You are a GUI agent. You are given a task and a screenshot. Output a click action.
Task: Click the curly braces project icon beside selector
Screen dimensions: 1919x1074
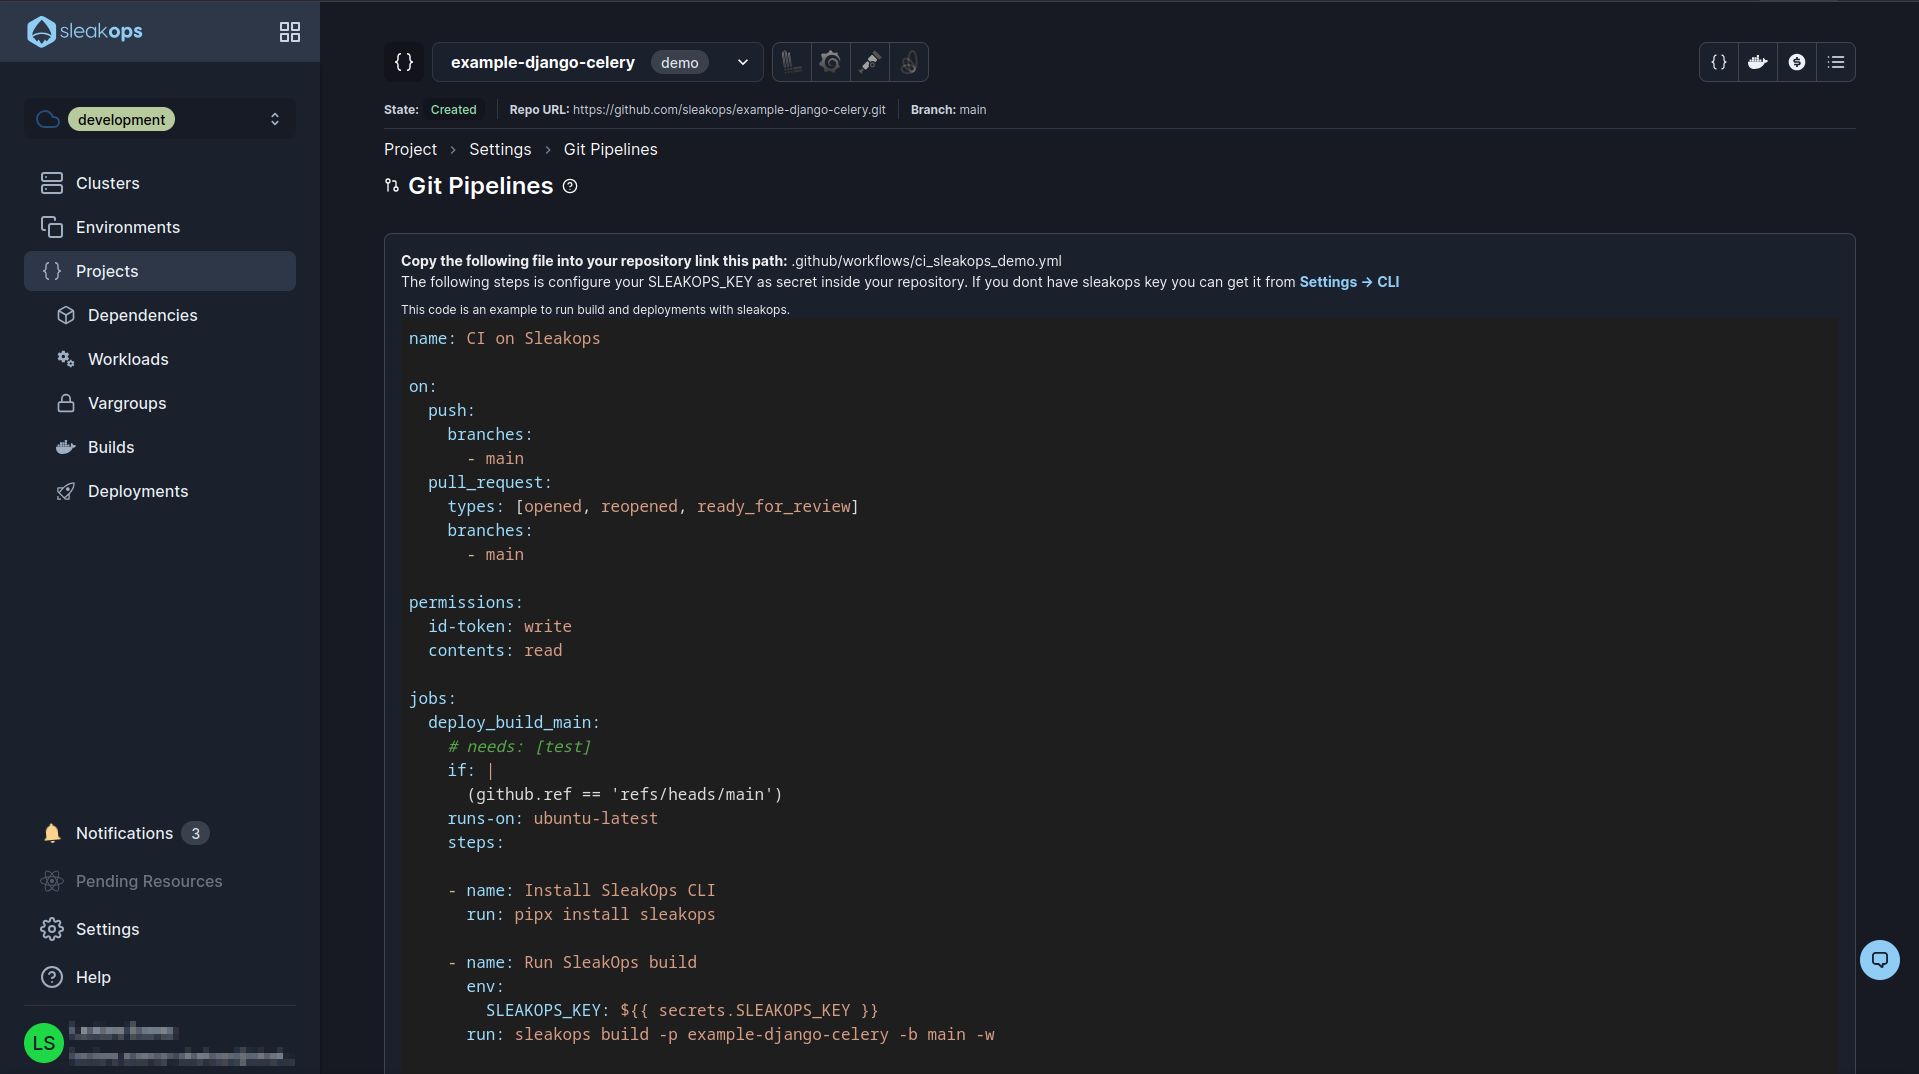(x=404, y=62)
